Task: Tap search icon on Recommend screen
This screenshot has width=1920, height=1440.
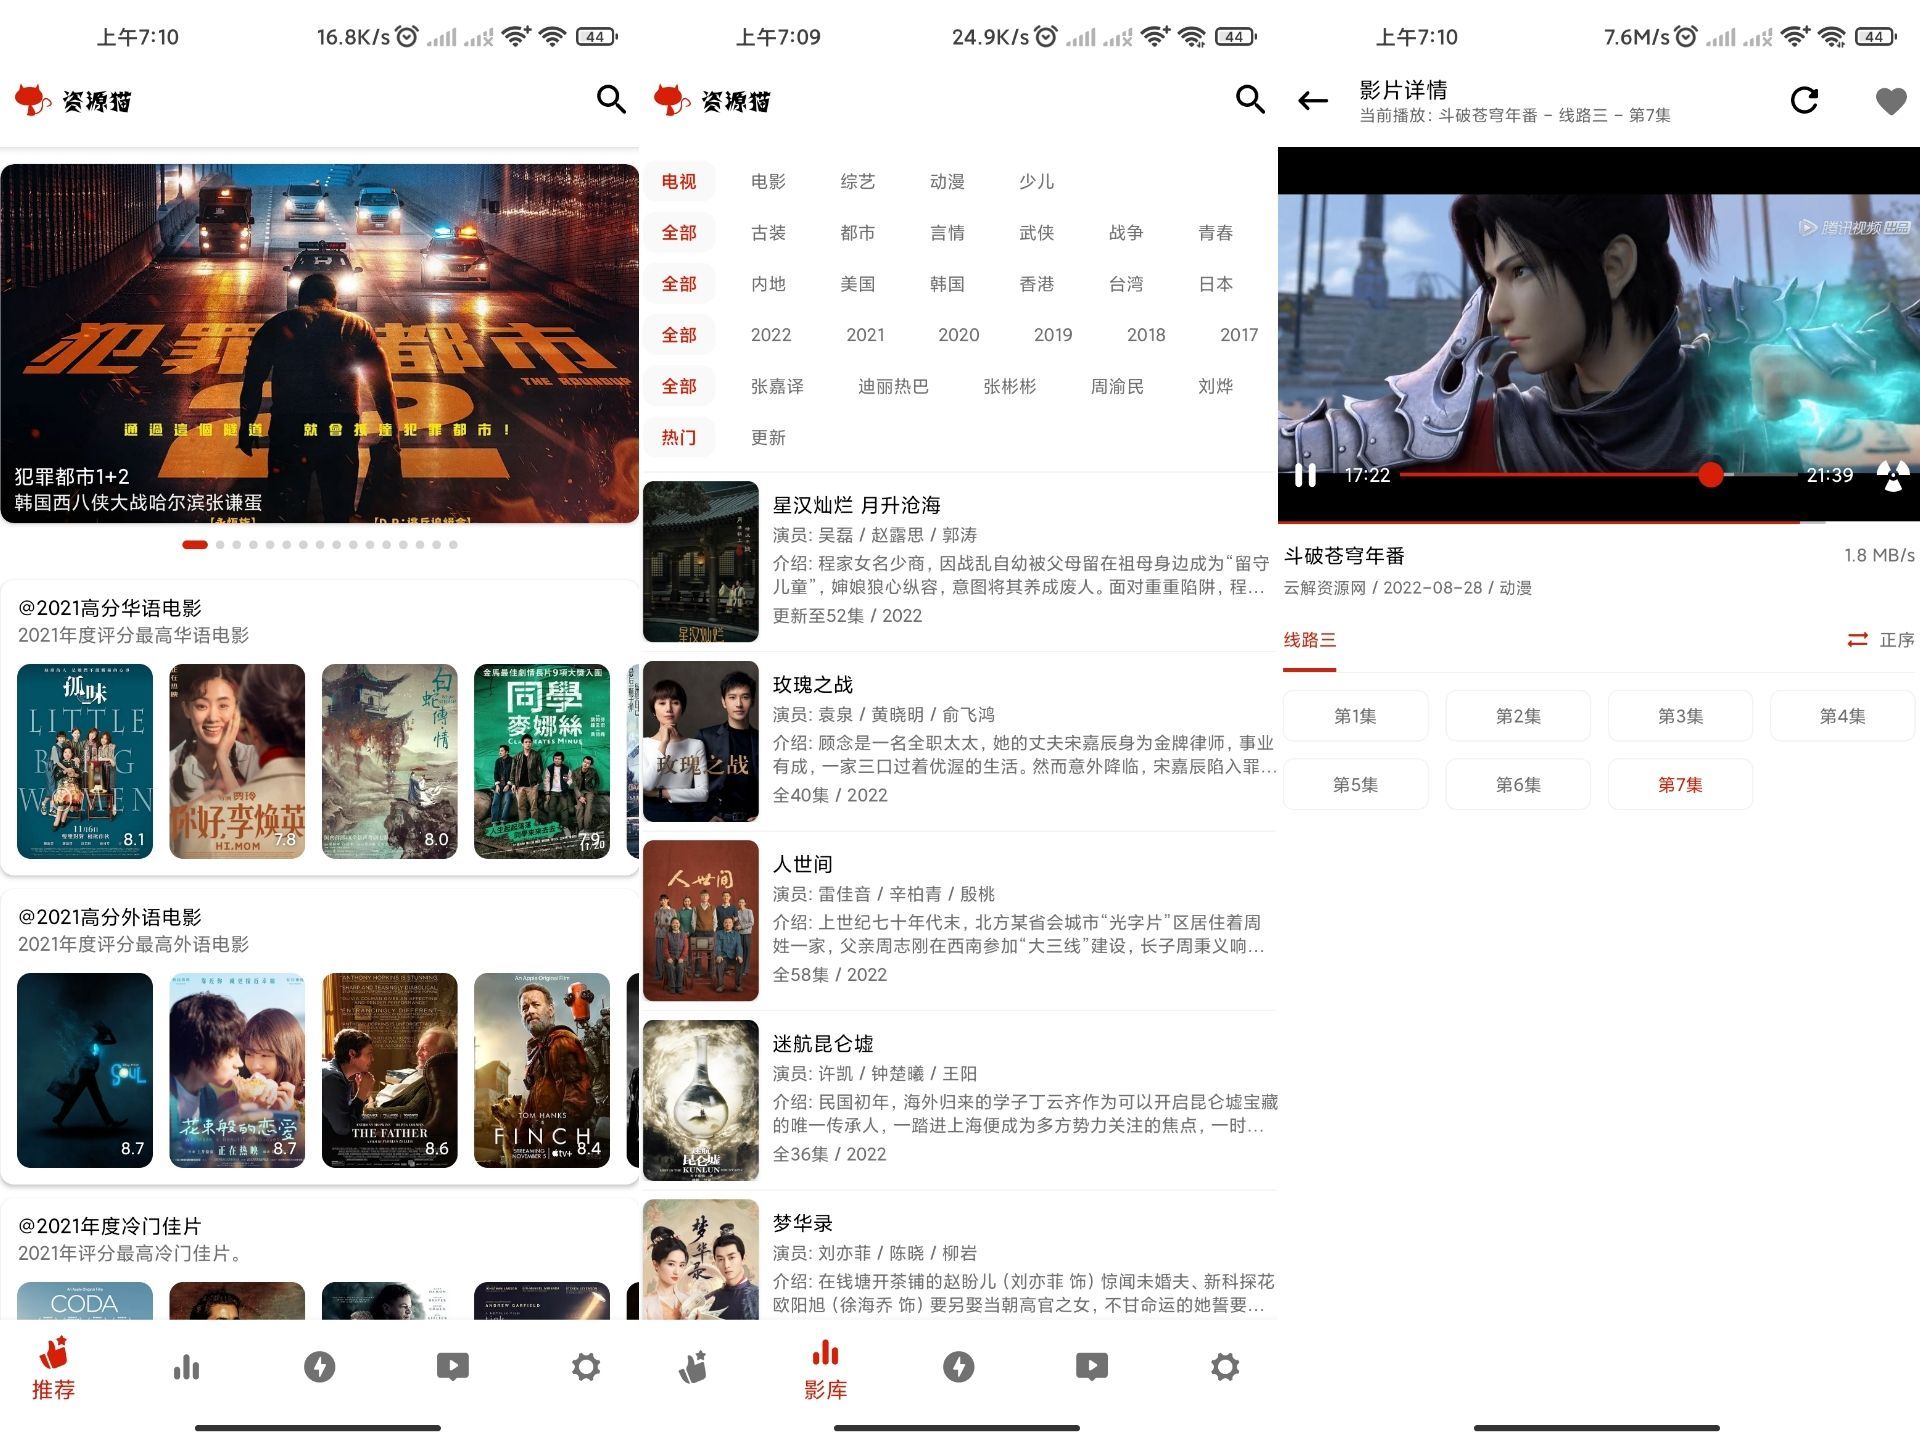Action: (610, 99)
